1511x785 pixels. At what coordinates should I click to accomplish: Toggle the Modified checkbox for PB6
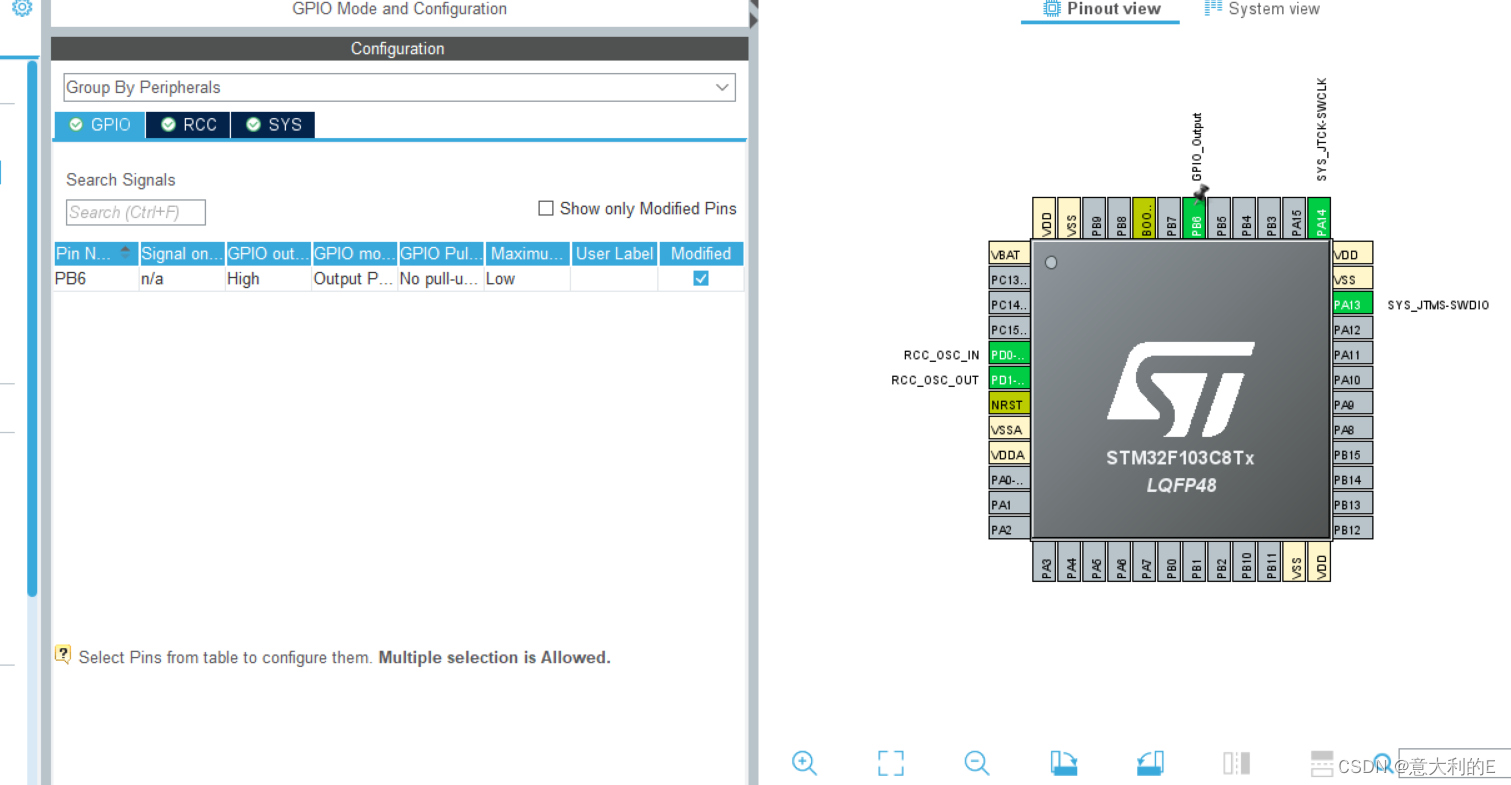click(701, 279)
